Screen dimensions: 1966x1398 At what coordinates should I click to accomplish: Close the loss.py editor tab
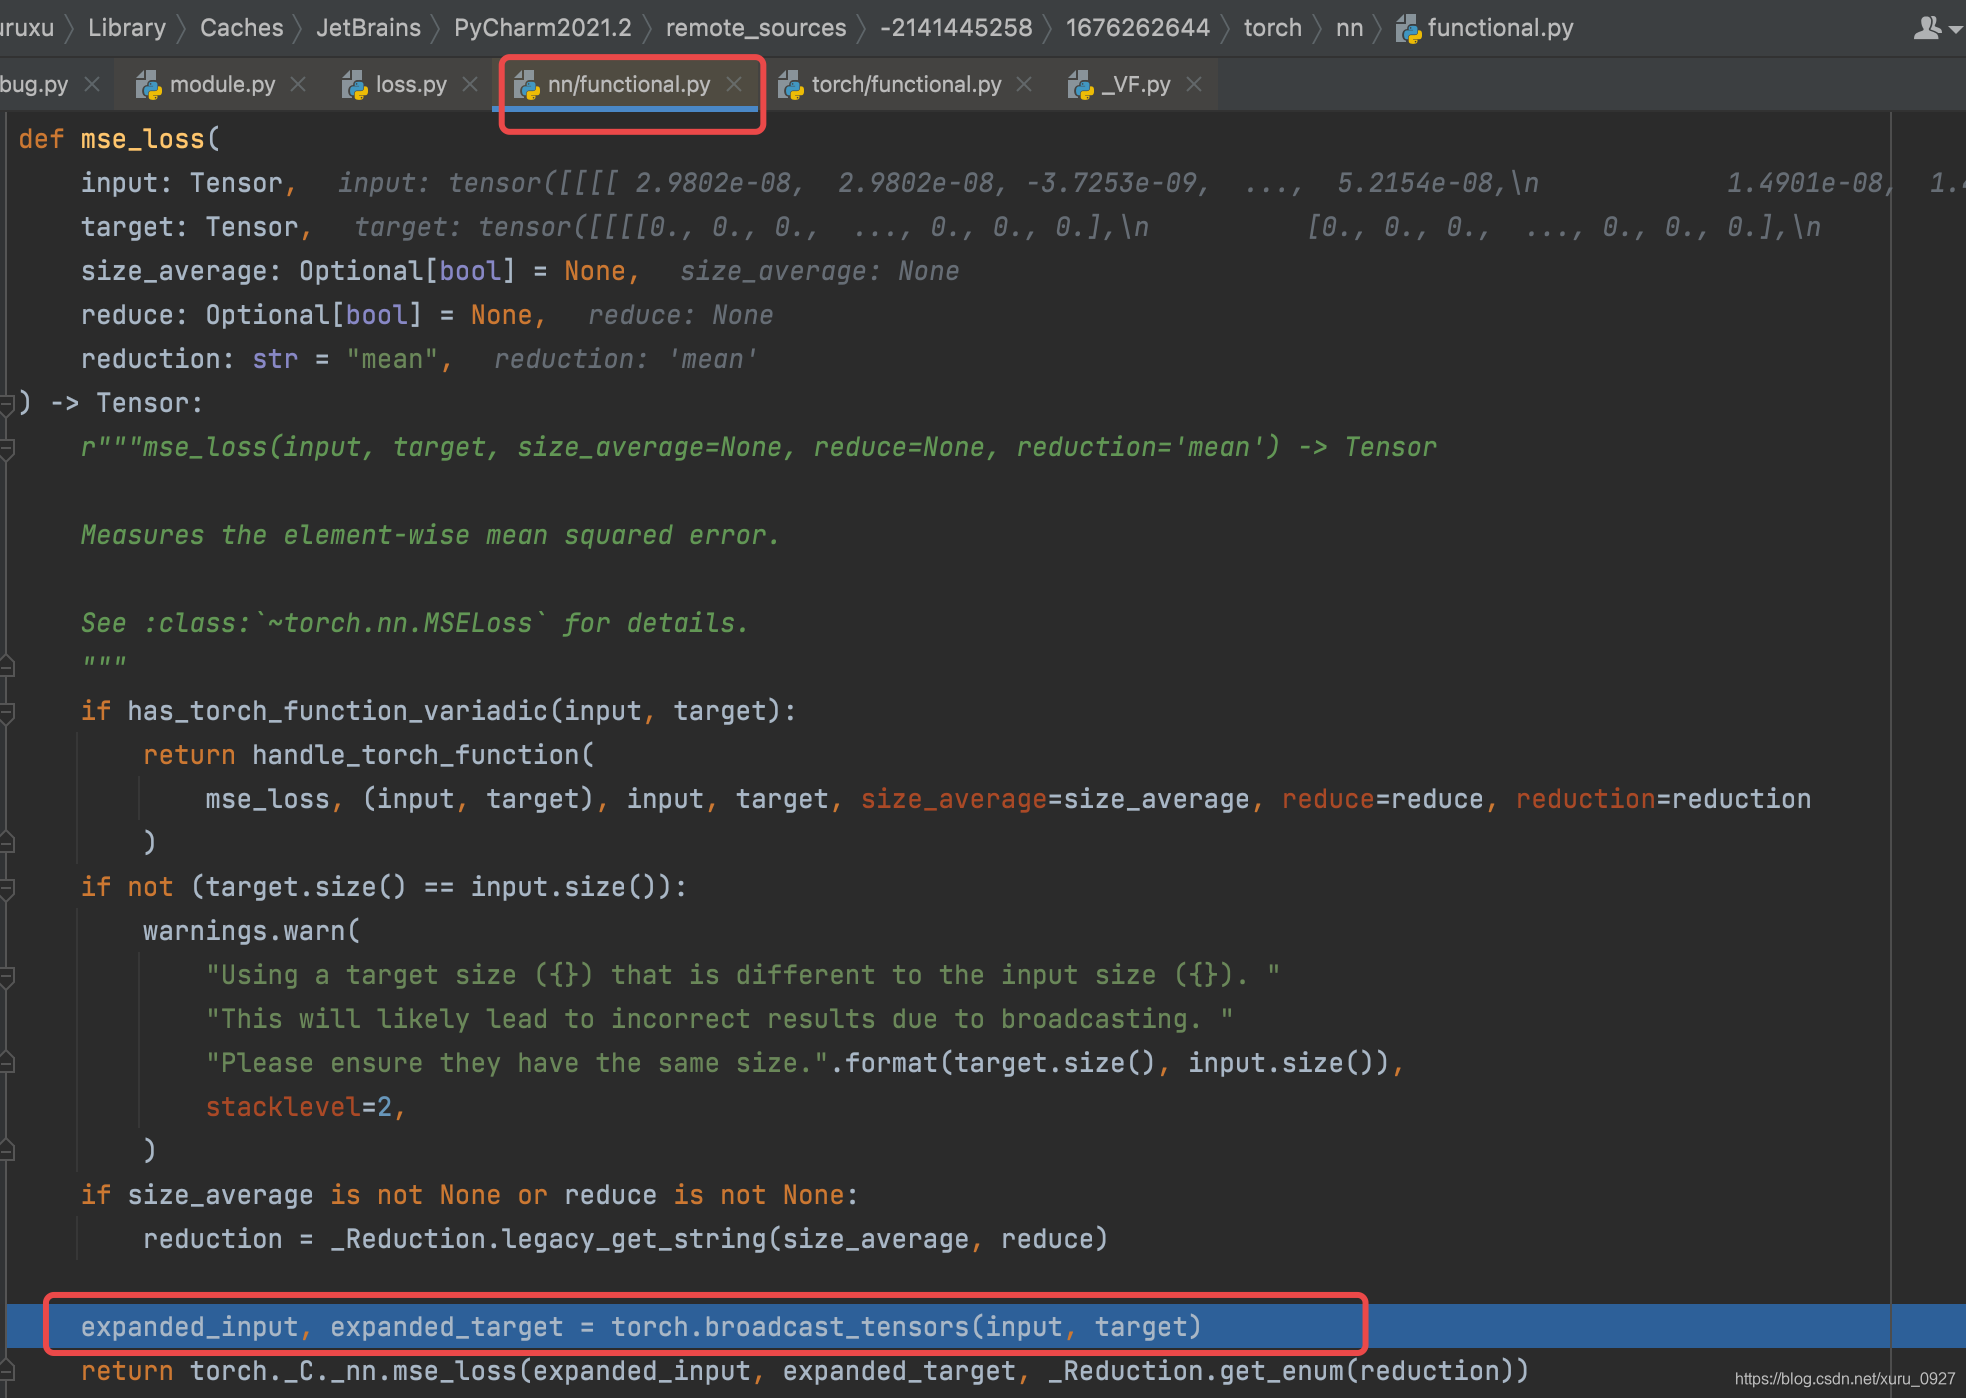(x=470, y=84)
